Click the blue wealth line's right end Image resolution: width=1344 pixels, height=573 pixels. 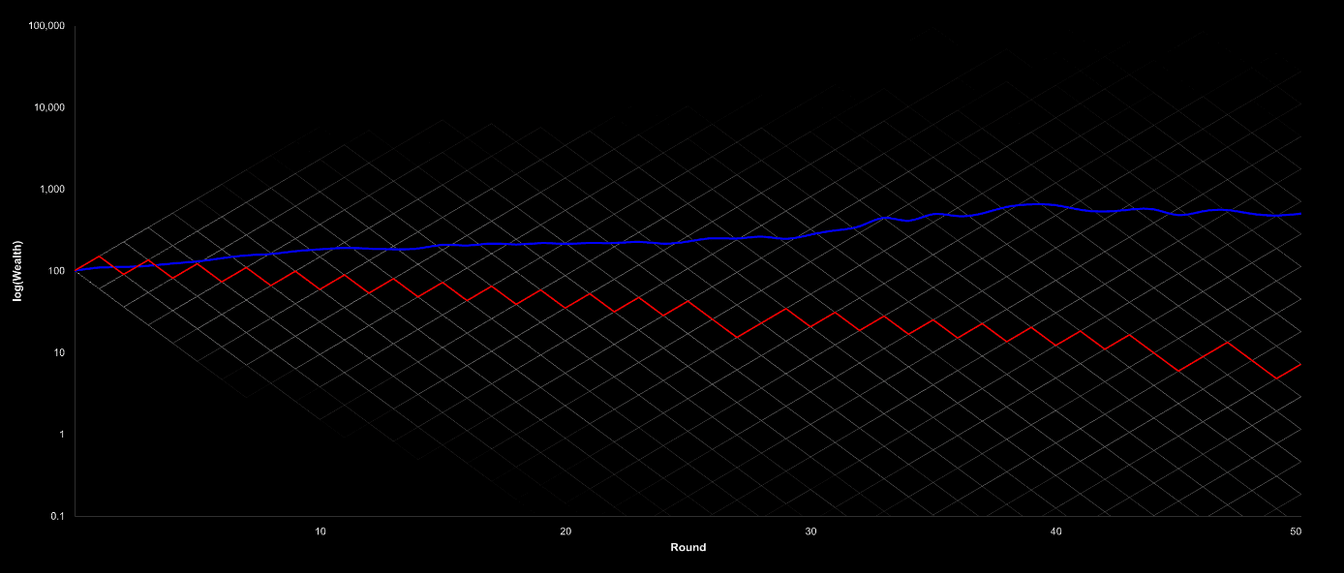pos(1300,214)
